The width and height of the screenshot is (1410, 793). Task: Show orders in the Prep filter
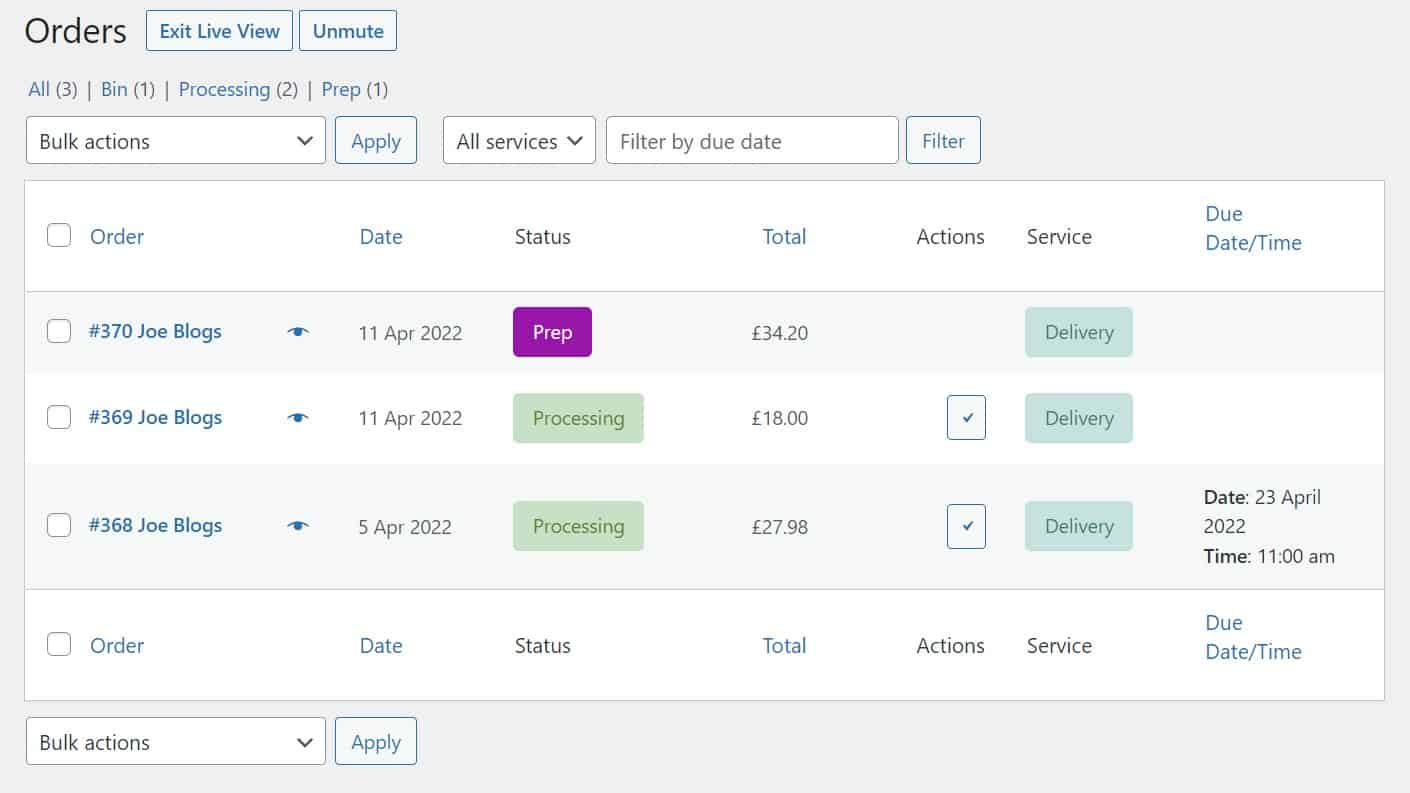coord(340,89)
